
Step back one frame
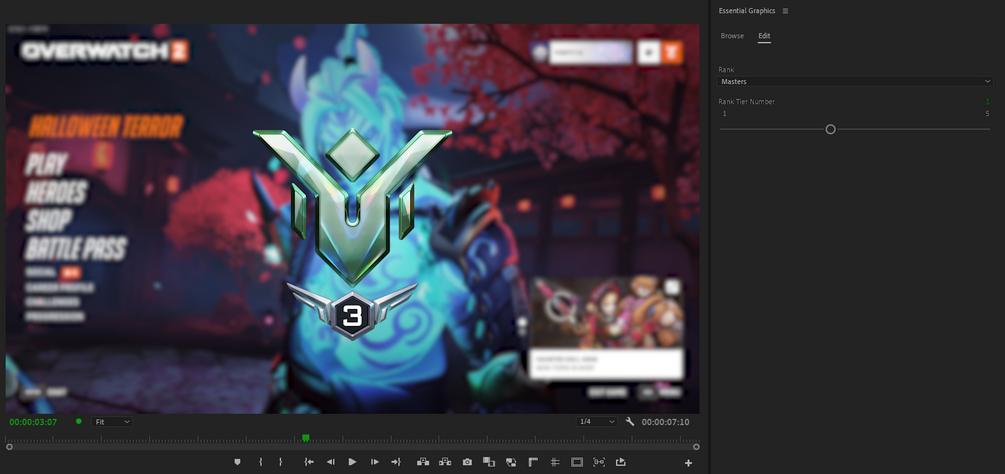(331, 462)
